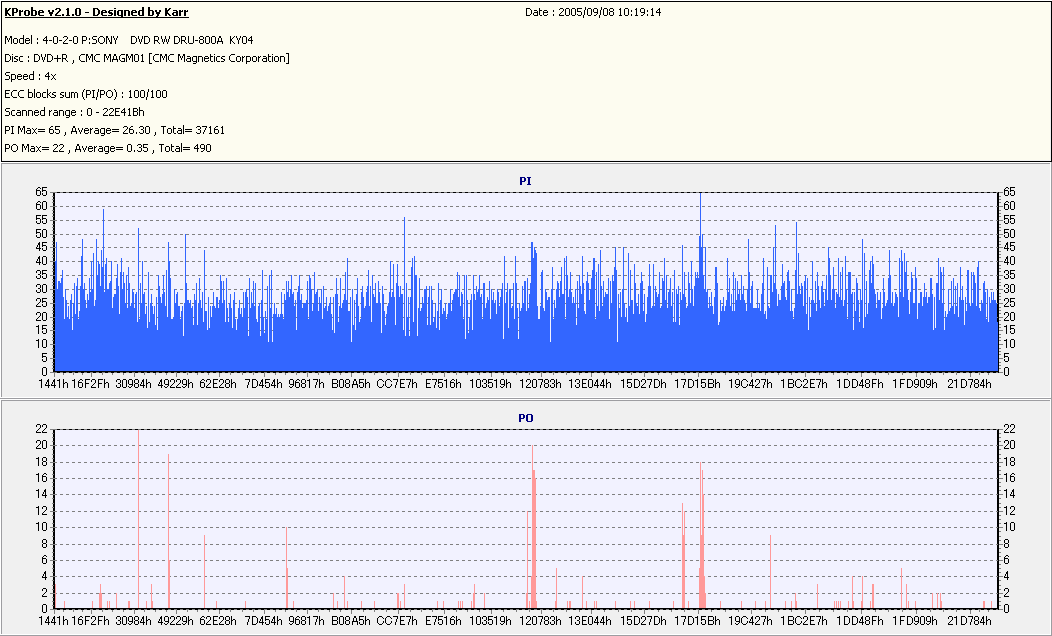Select the Date 2005/09/08 10:19:14 text
This screenshot has width=1052, height=636.
coord(593,12)
